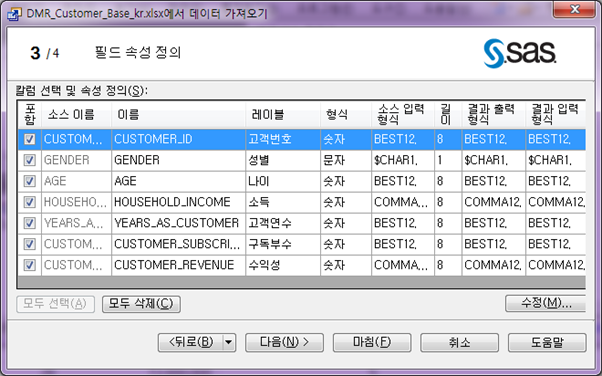Viewport: 602px width, 376px height.
Task: Click the YEARS_A... source name cell
Action: coord(76,223)
